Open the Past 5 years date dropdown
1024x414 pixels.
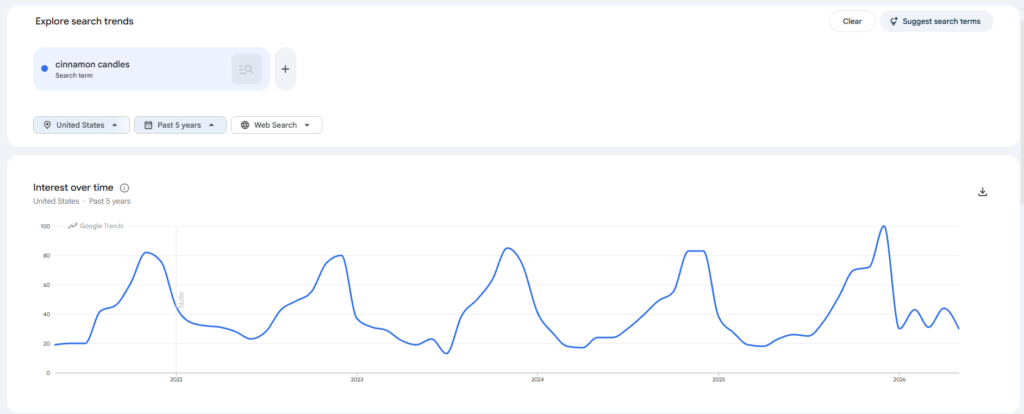pyautogui.click(x=180, y=125)
